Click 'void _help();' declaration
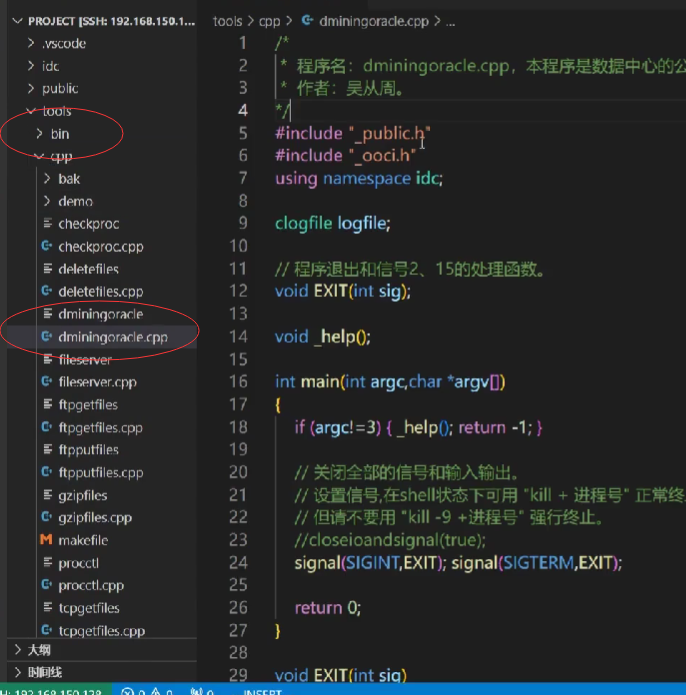The width and height of the screenshot is (686, 695). (323, 337)
